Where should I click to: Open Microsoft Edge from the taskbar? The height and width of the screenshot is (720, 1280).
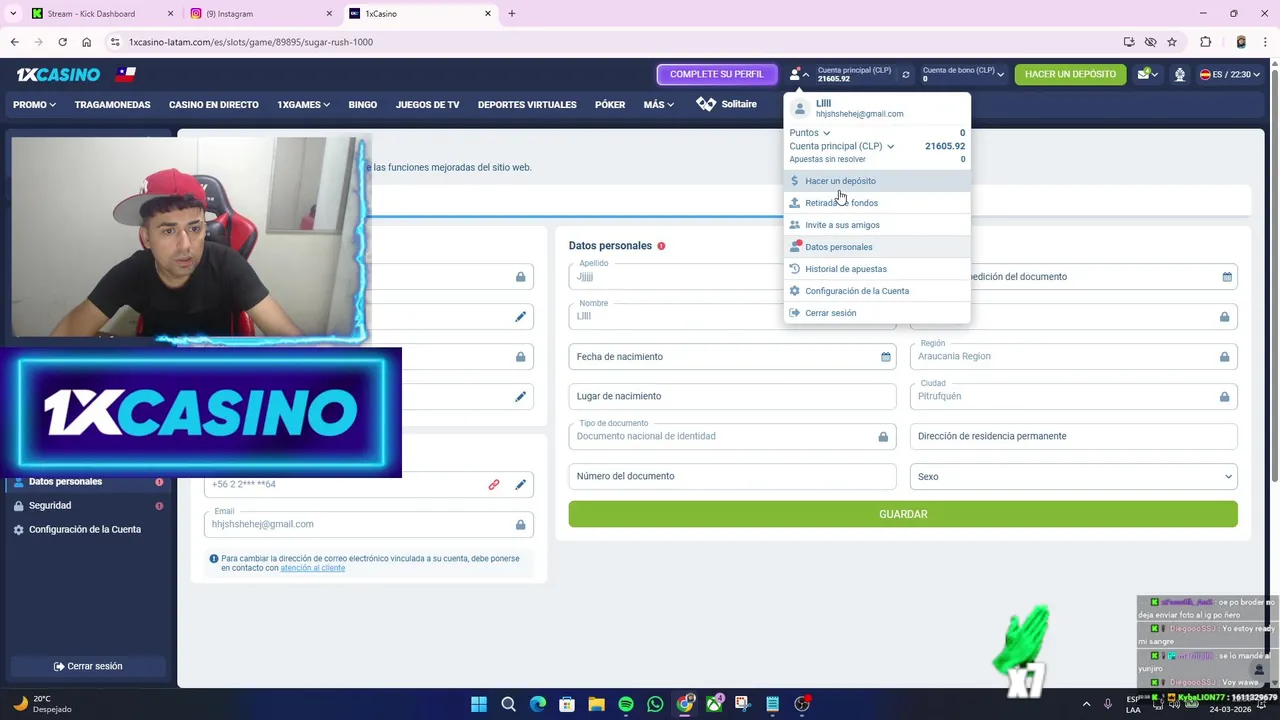(538, 704)
